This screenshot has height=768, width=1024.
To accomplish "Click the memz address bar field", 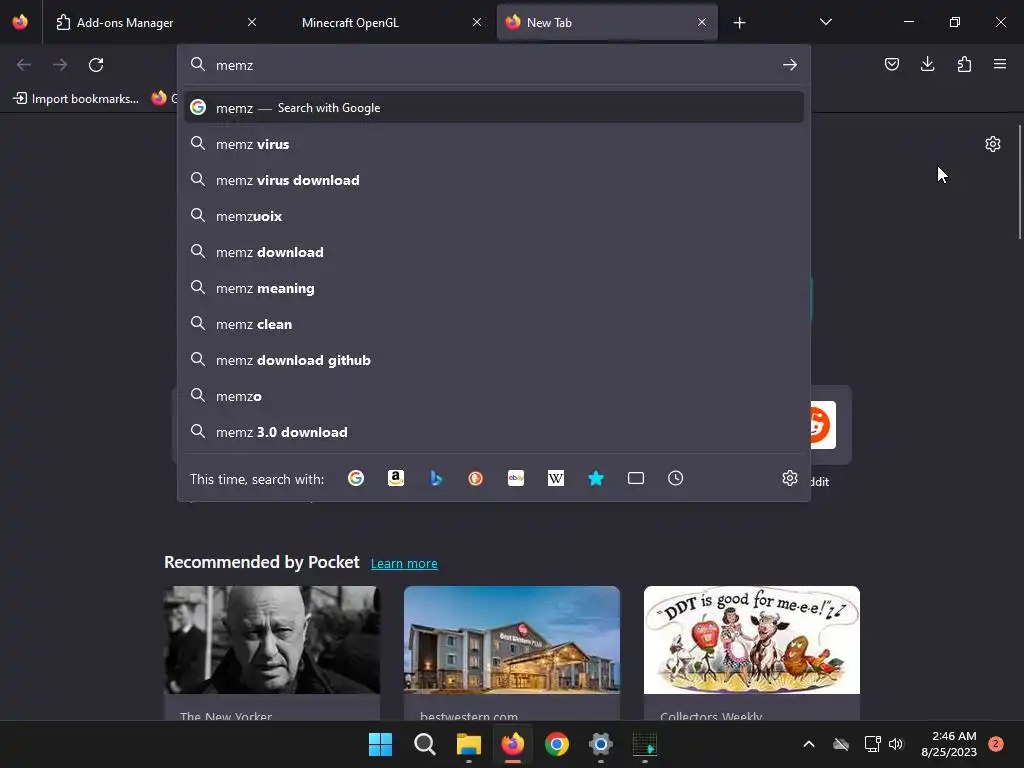I will coord(493,65).
